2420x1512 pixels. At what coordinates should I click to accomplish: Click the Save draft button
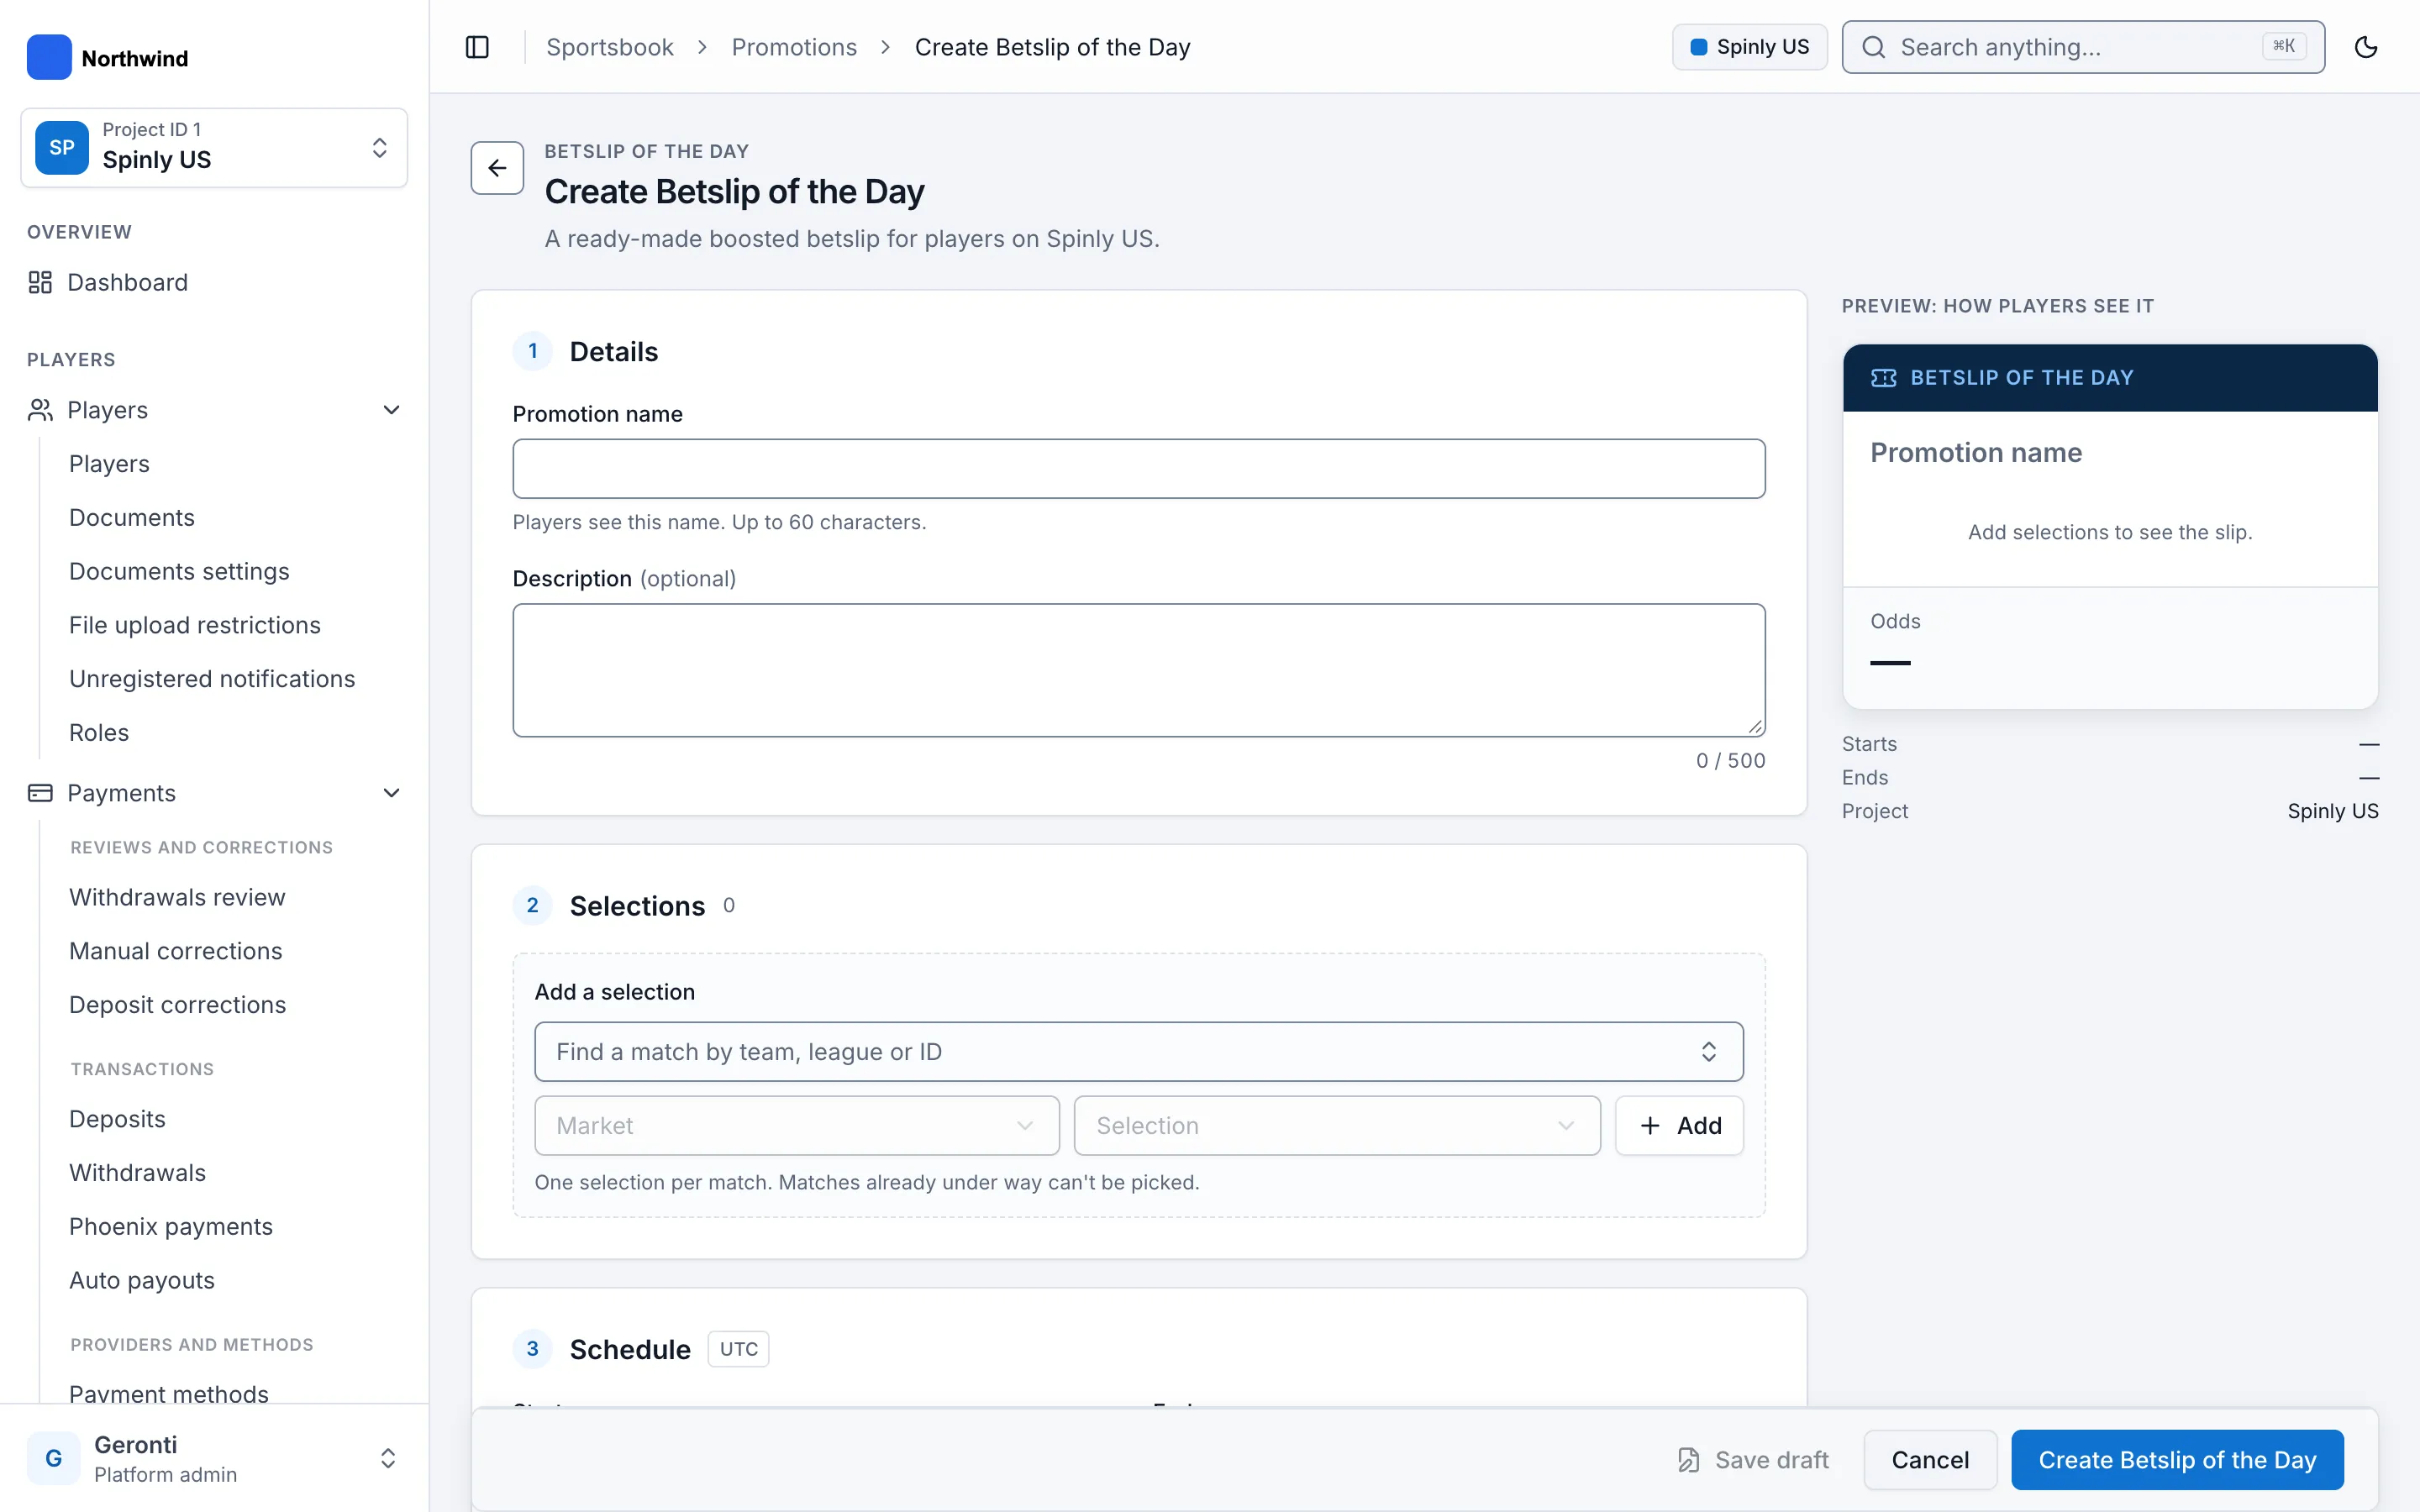click(x=1752, y=1460)
